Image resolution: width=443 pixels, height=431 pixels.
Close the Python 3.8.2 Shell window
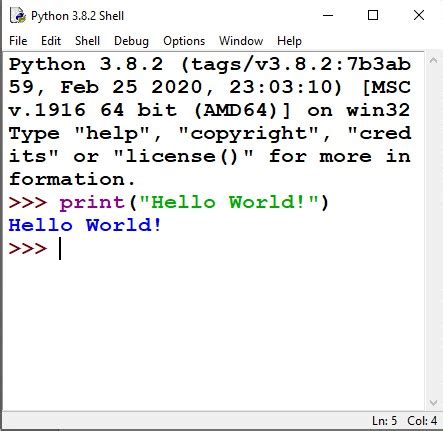[419, 15]
